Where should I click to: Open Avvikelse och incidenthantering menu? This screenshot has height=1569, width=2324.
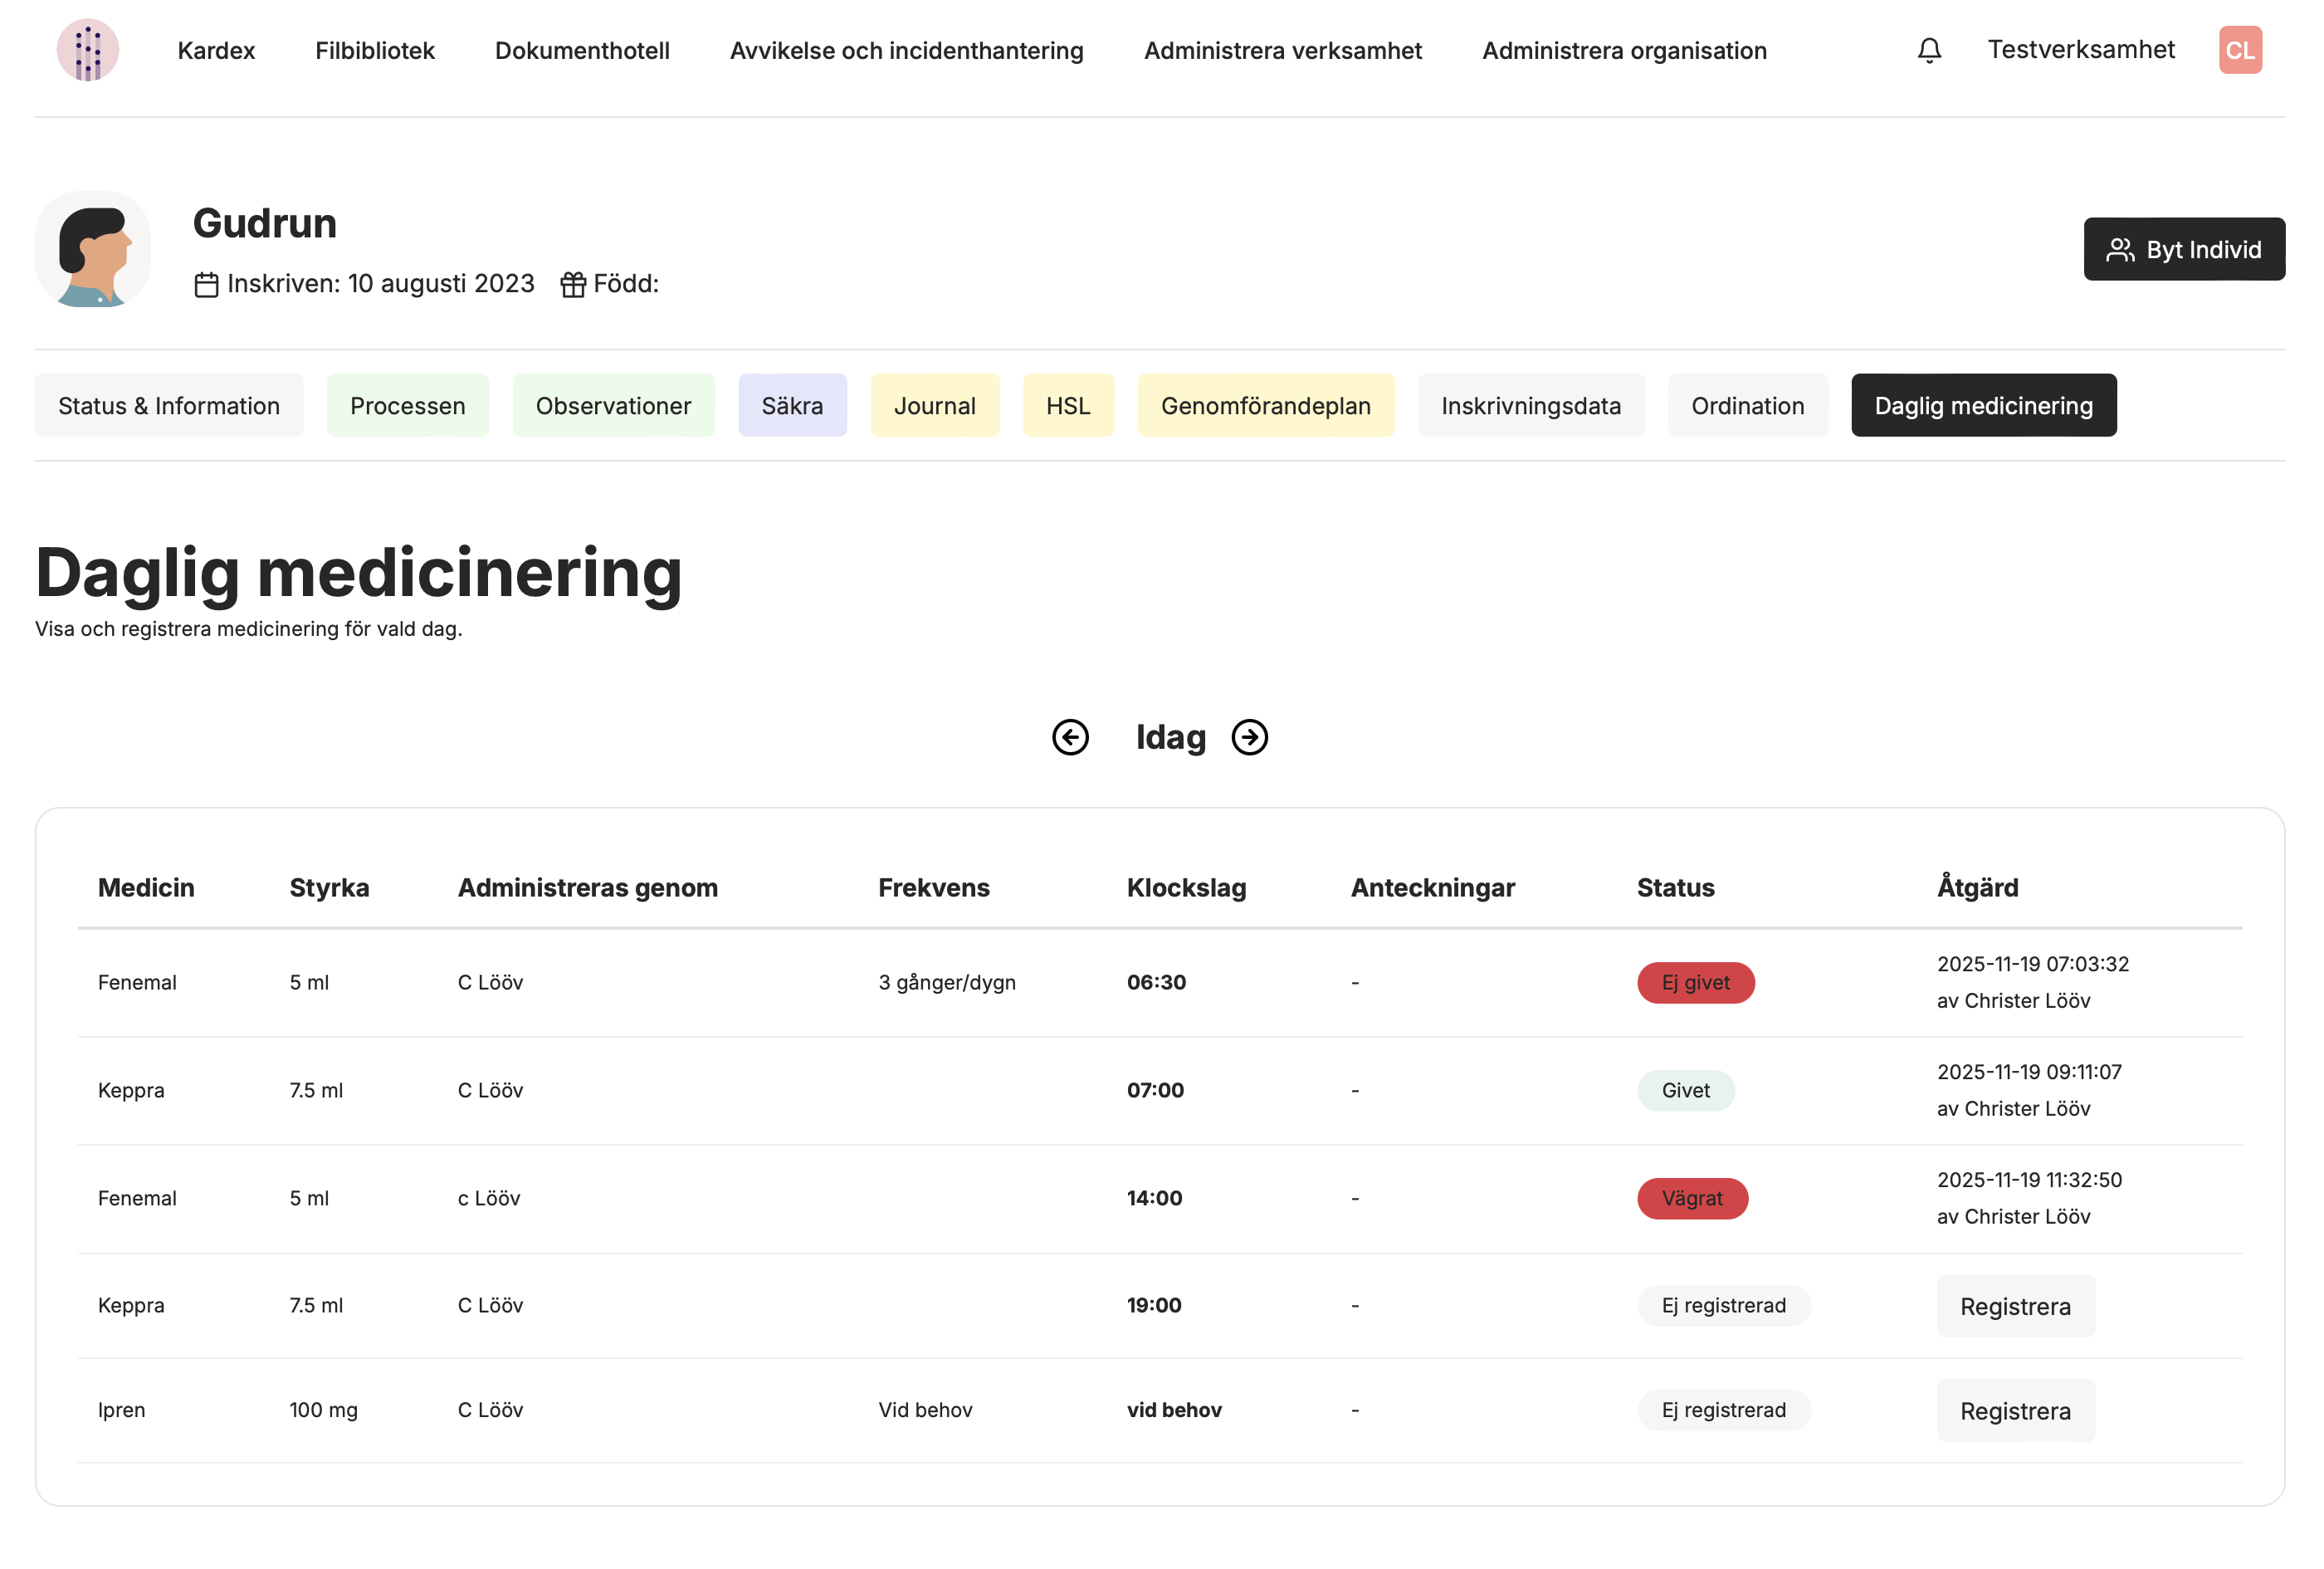coord(906,51)
